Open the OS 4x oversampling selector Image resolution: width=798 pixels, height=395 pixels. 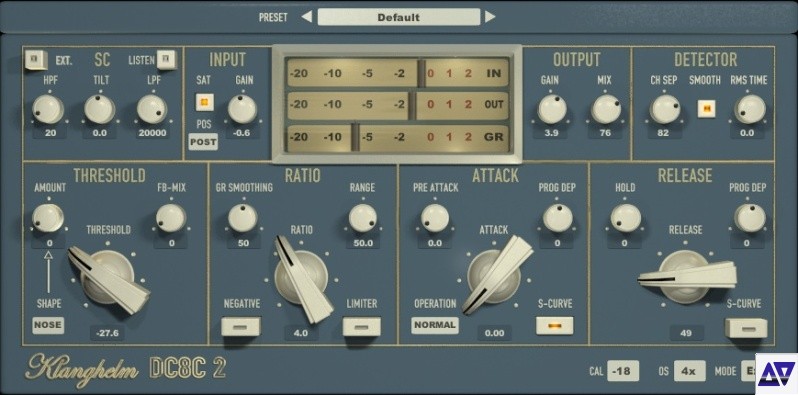tap(690, 371)
